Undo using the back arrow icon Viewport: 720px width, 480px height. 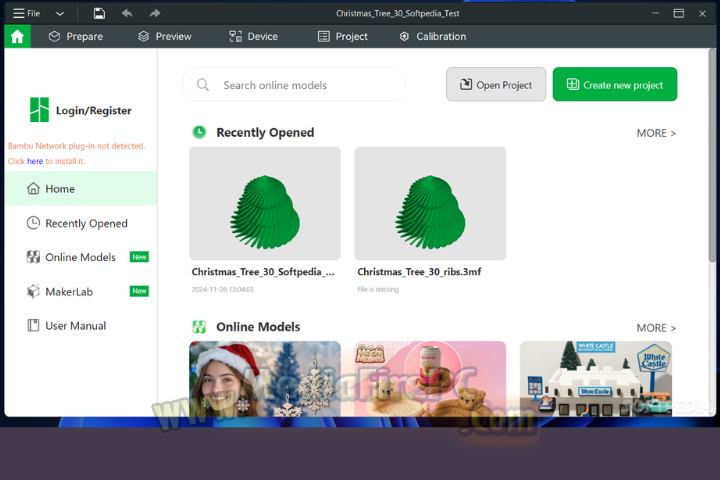pos(127,13)
